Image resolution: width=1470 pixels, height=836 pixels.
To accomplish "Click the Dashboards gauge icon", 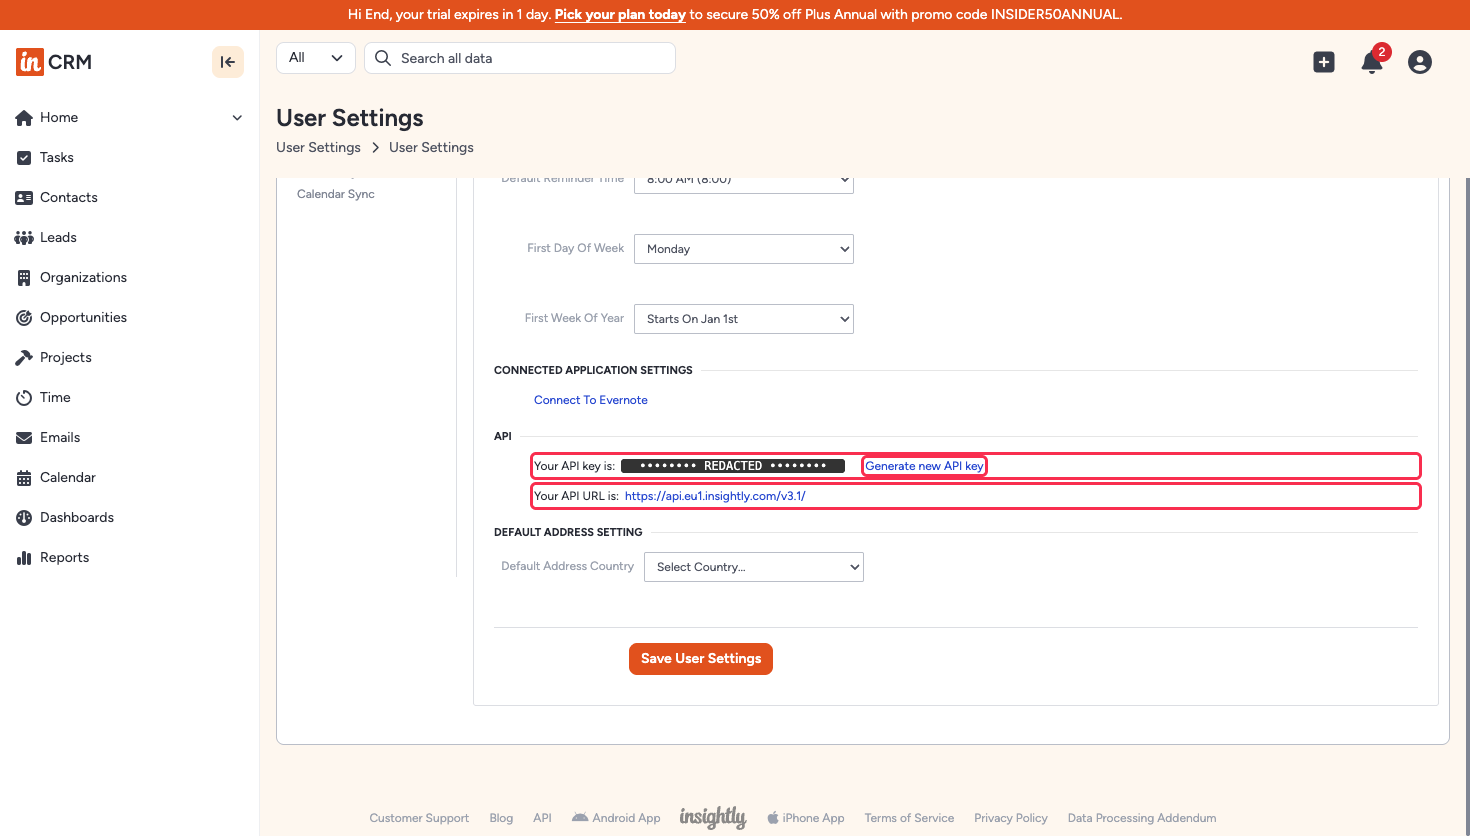I will pos(24,518).
